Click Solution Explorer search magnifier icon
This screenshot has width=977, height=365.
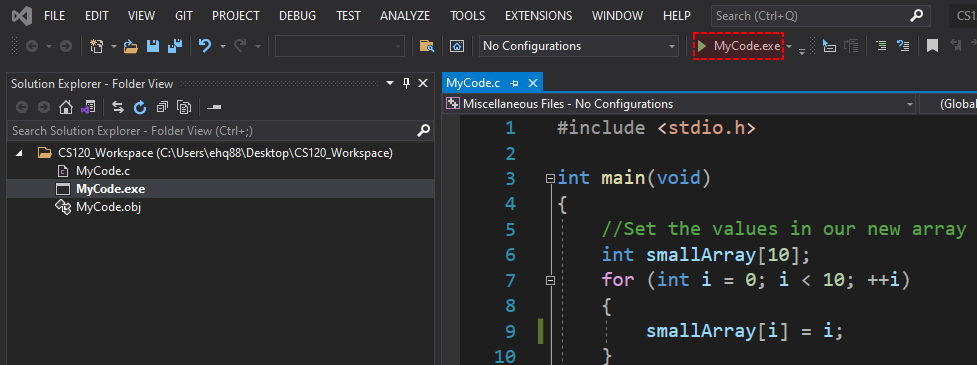pos(423,131)
